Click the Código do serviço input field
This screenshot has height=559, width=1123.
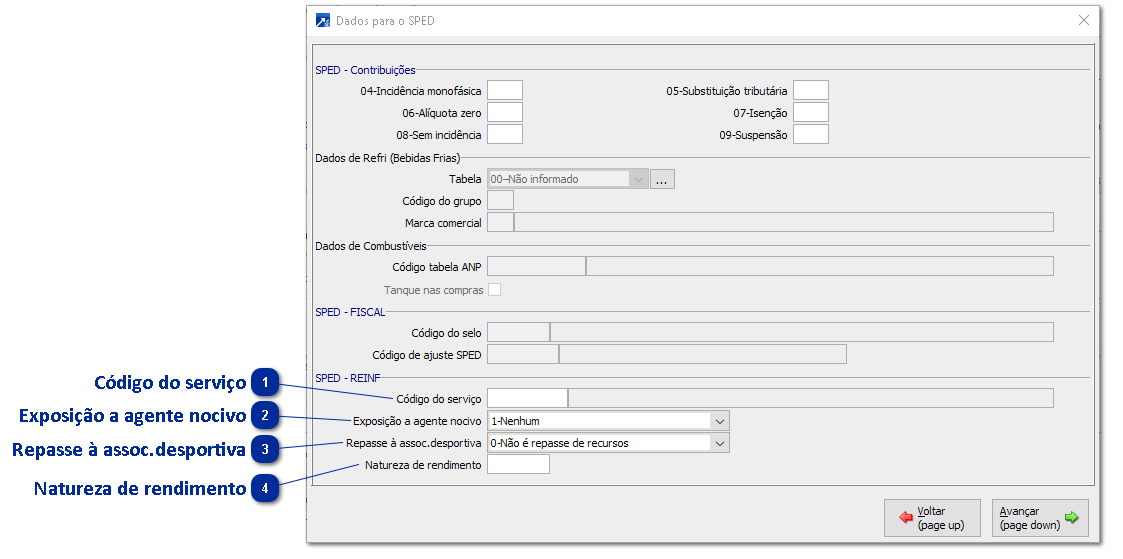pyautogui.click(x=526, y=398)
